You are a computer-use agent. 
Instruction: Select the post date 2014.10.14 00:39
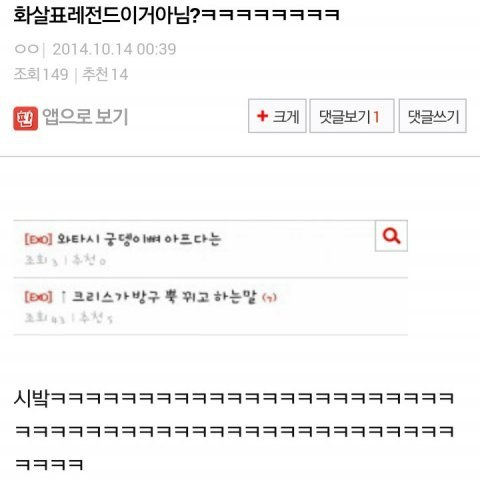tap(114, 49)
